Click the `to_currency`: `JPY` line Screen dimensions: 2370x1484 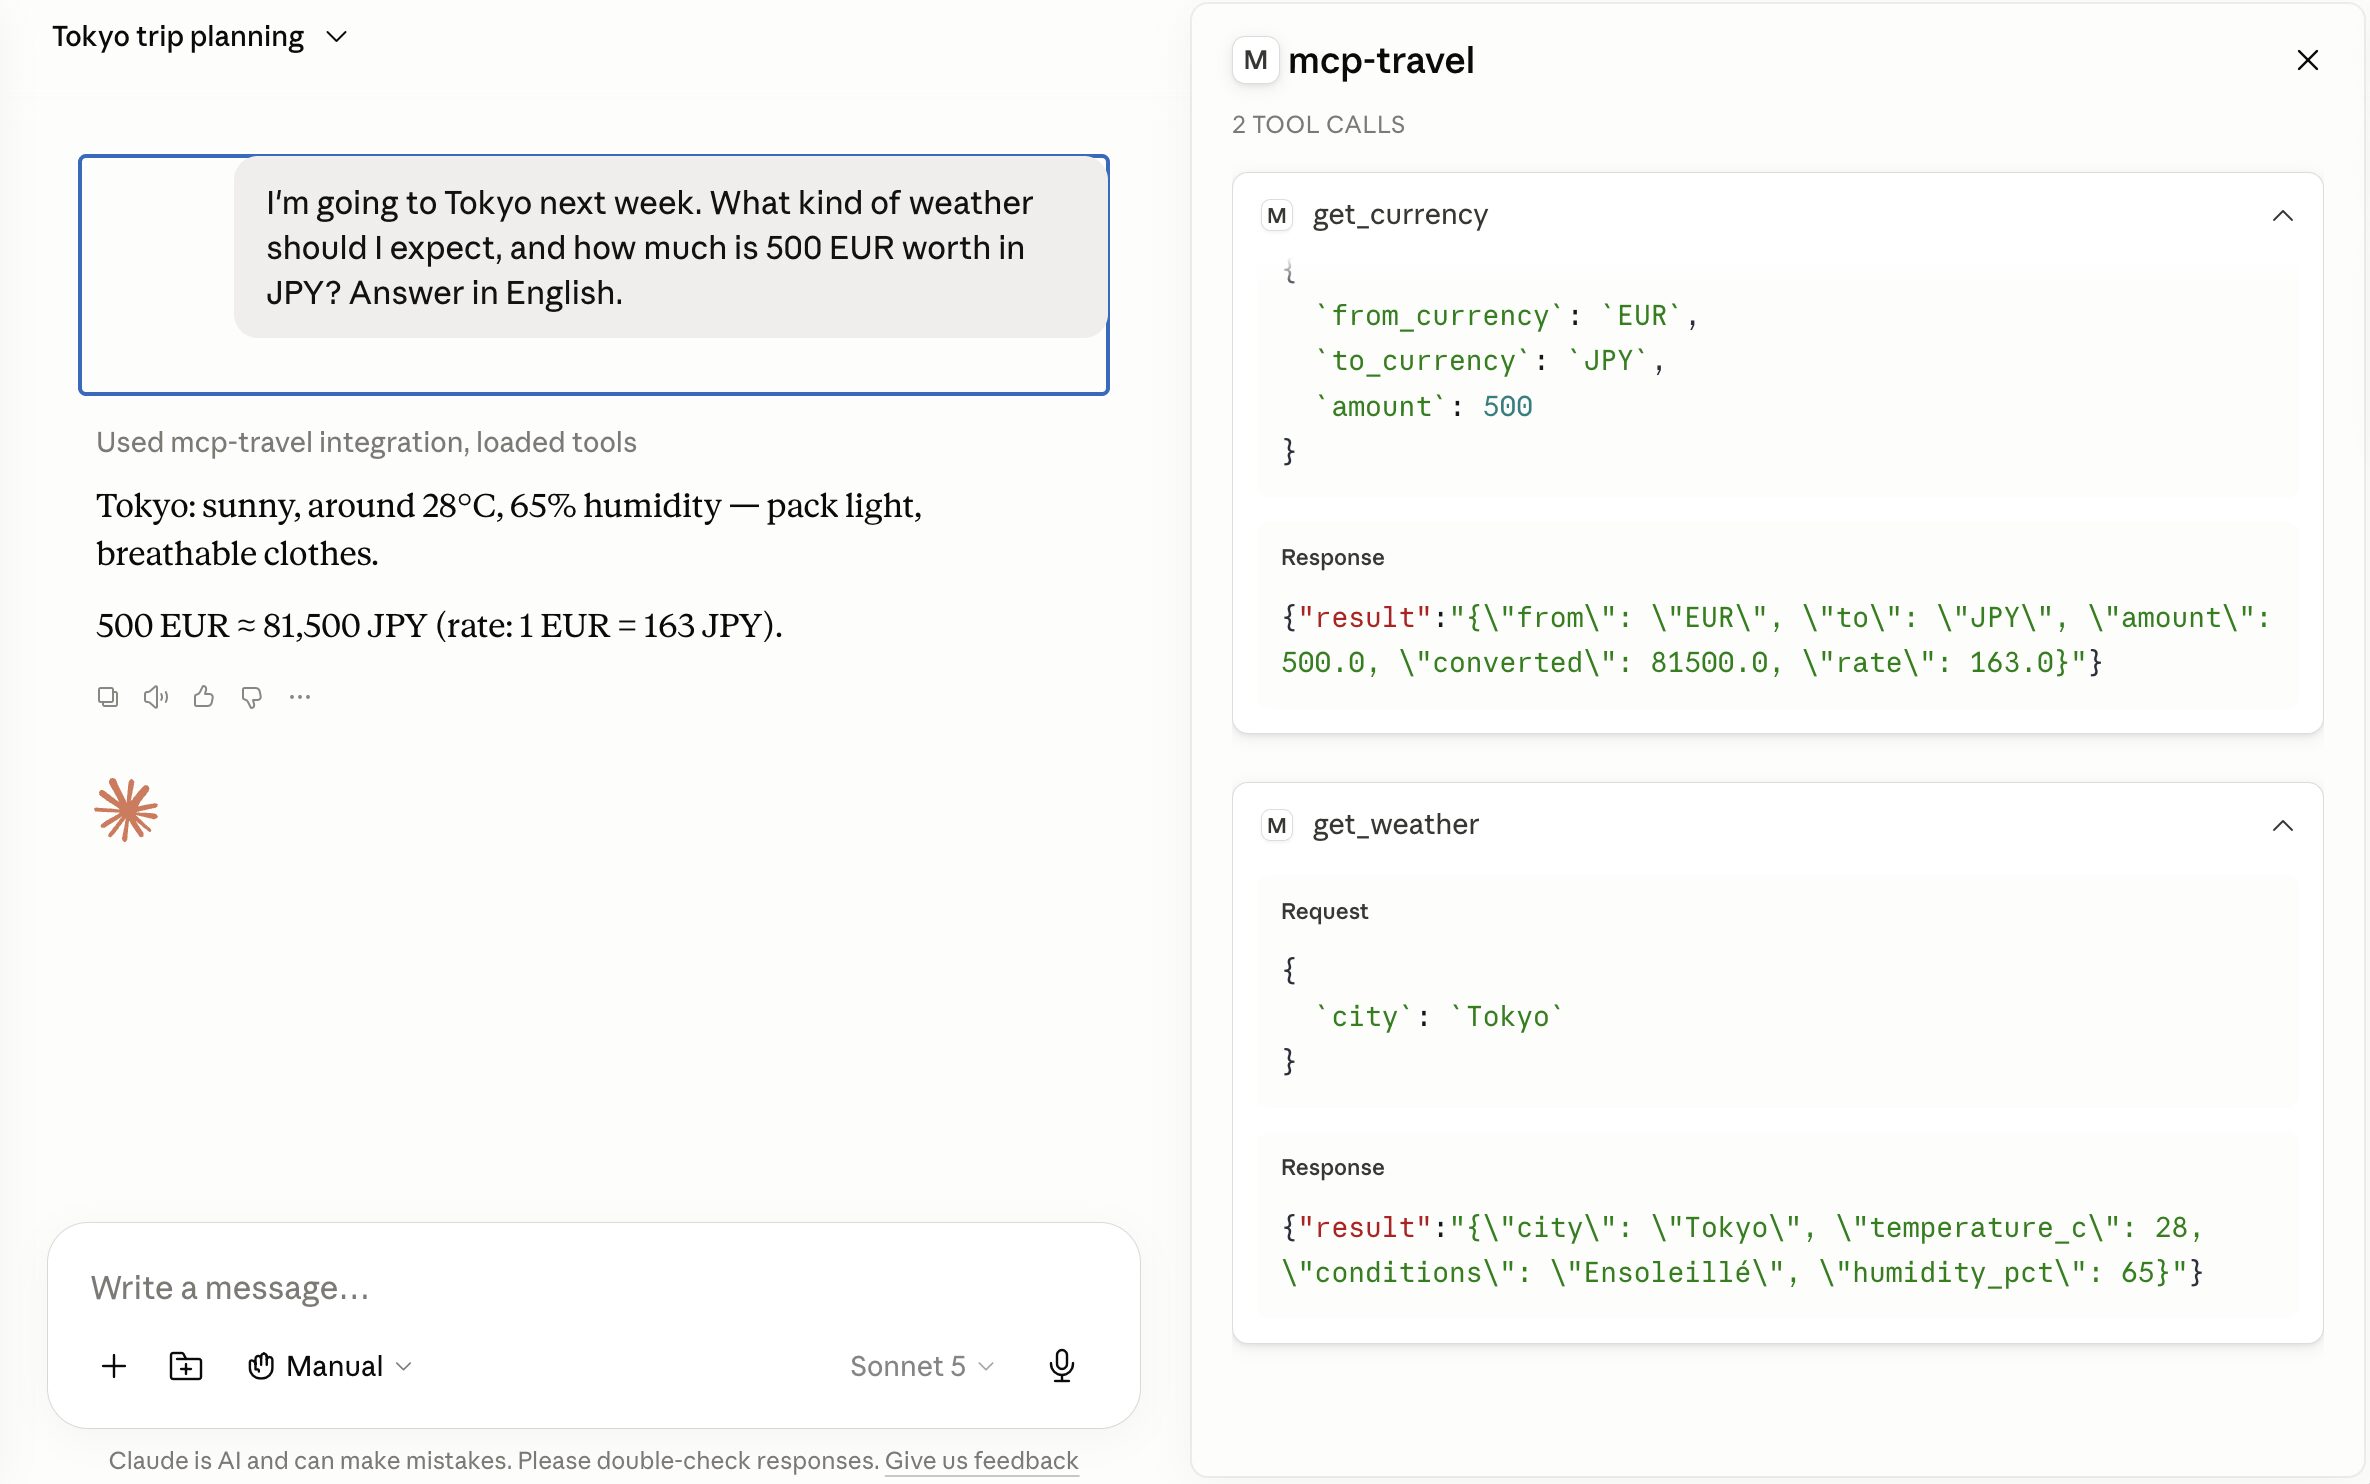(x=1489, y=361)
